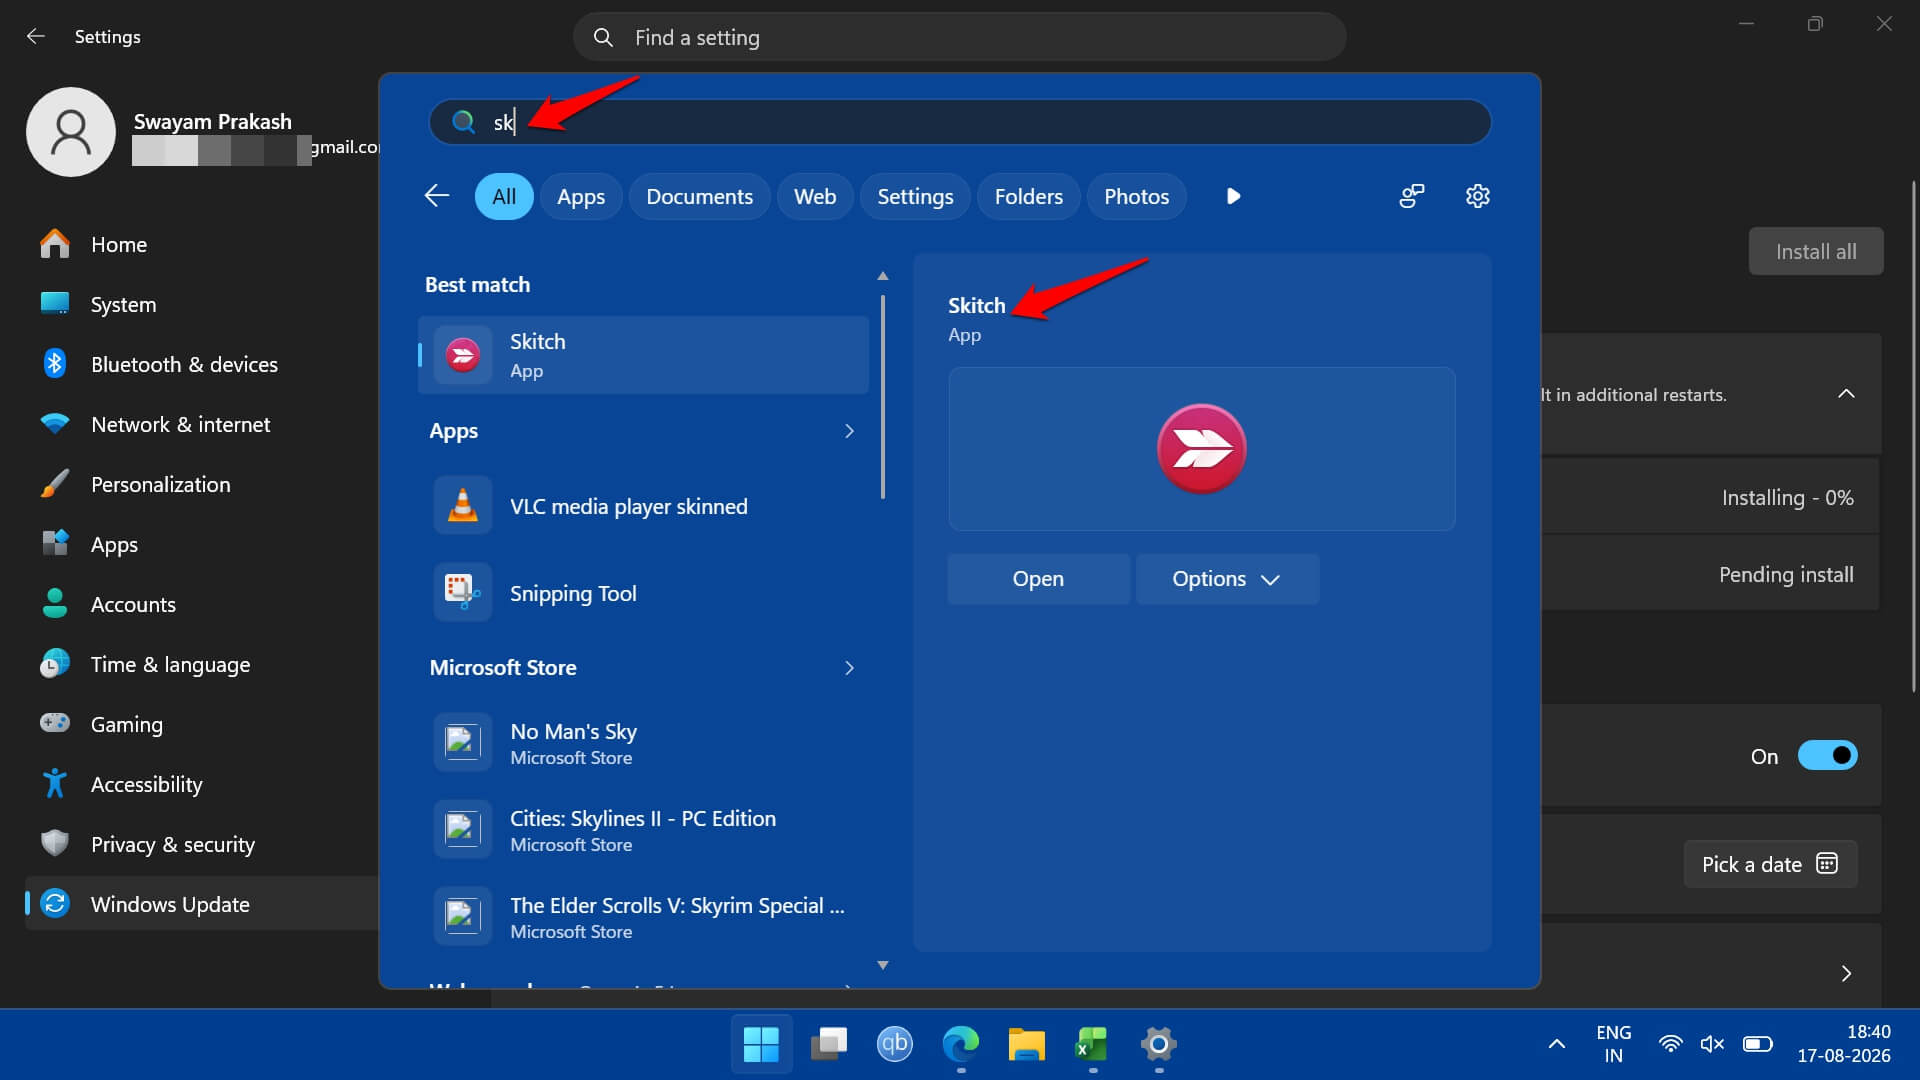The width and height of the screenshot is (1920, 1080).
Task: Click results list scroll down arrow
Action: 882,965
